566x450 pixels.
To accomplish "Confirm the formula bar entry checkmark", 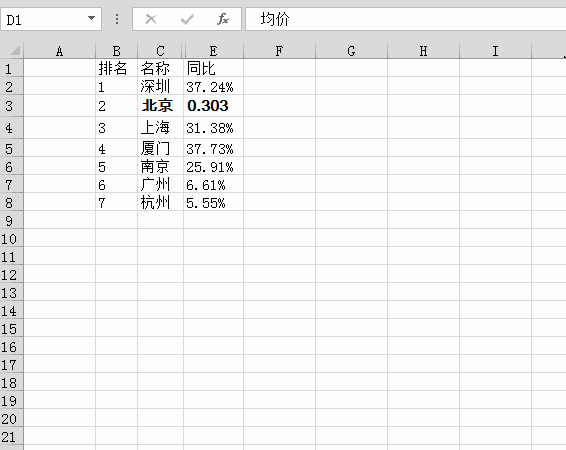I will coord(187,19).
